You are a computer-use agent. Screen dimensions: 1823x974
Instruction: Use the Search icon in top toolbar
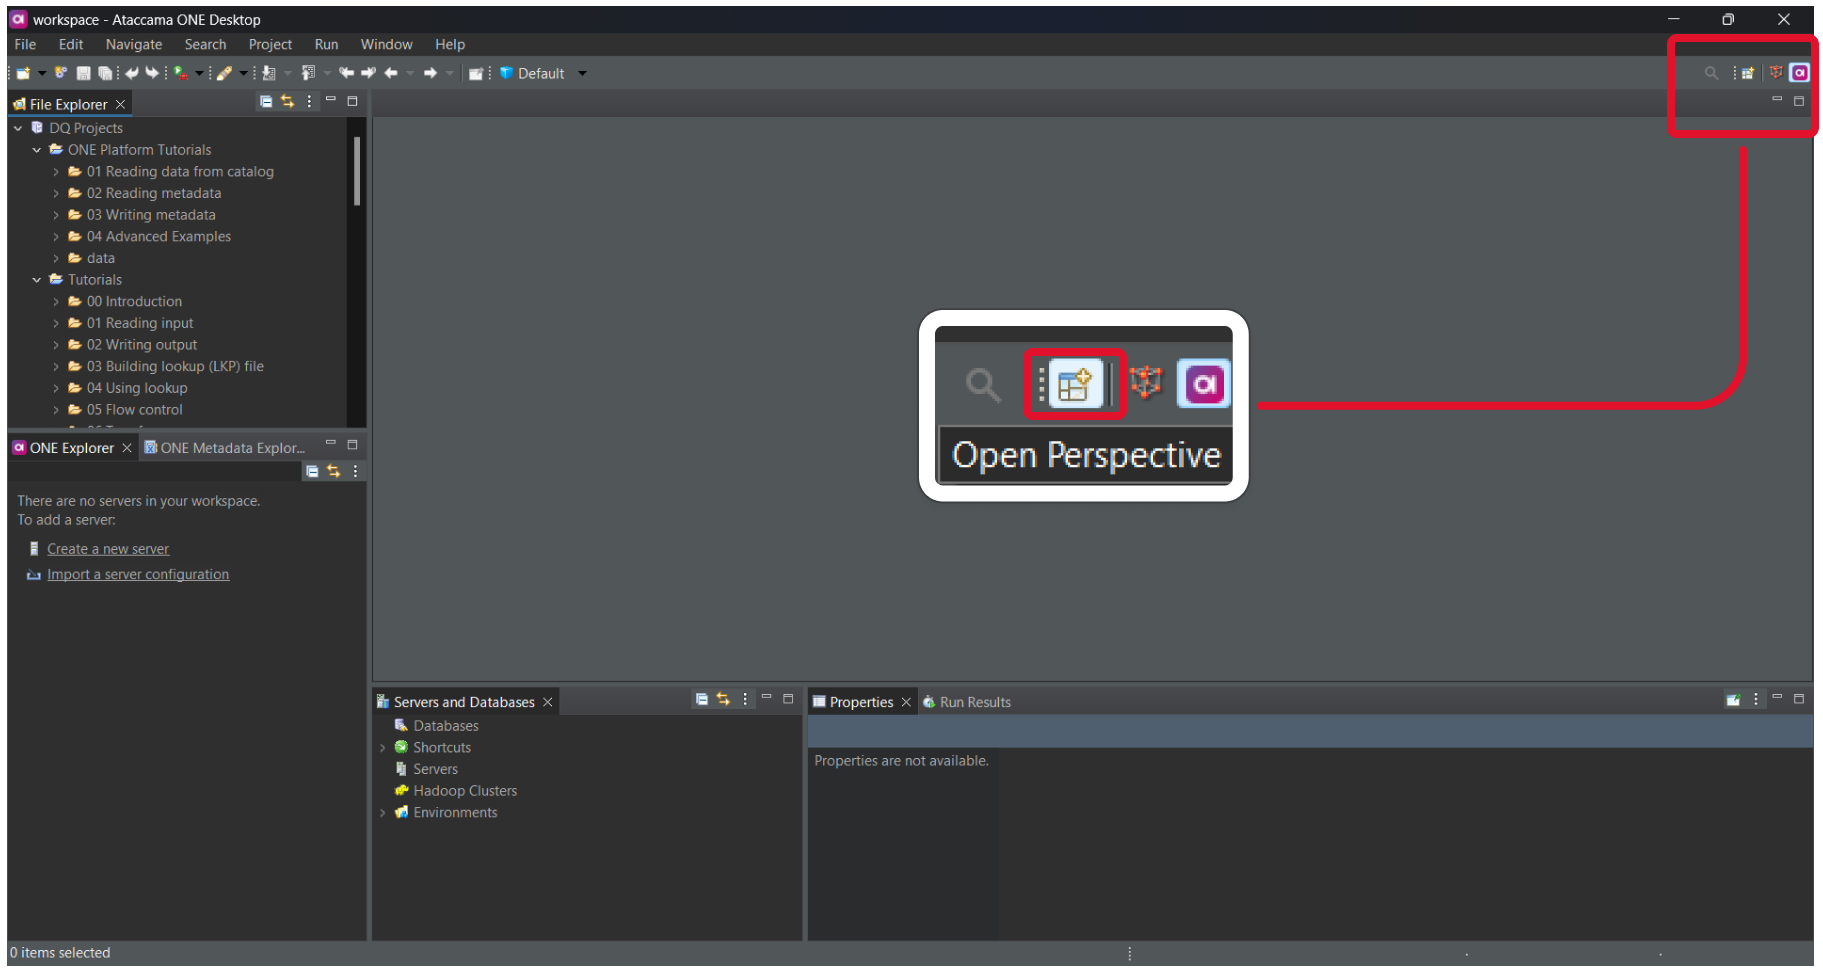pyautogui.click(x=1711, y=72)
